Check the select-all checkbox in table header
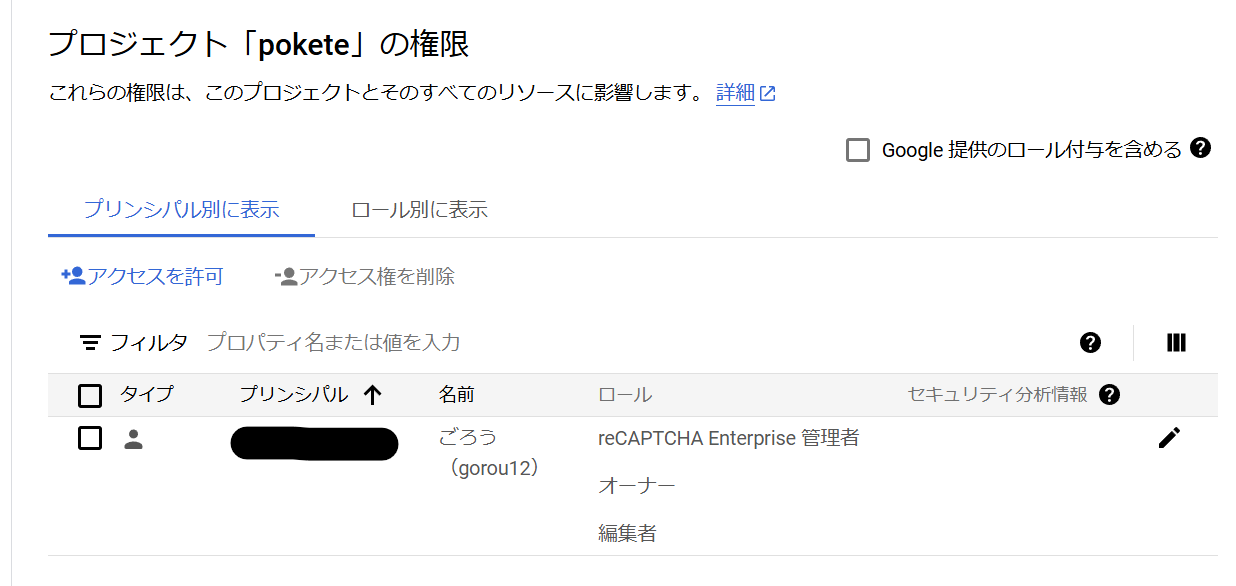The image size is (1236, 586). (x=90, y=396)
